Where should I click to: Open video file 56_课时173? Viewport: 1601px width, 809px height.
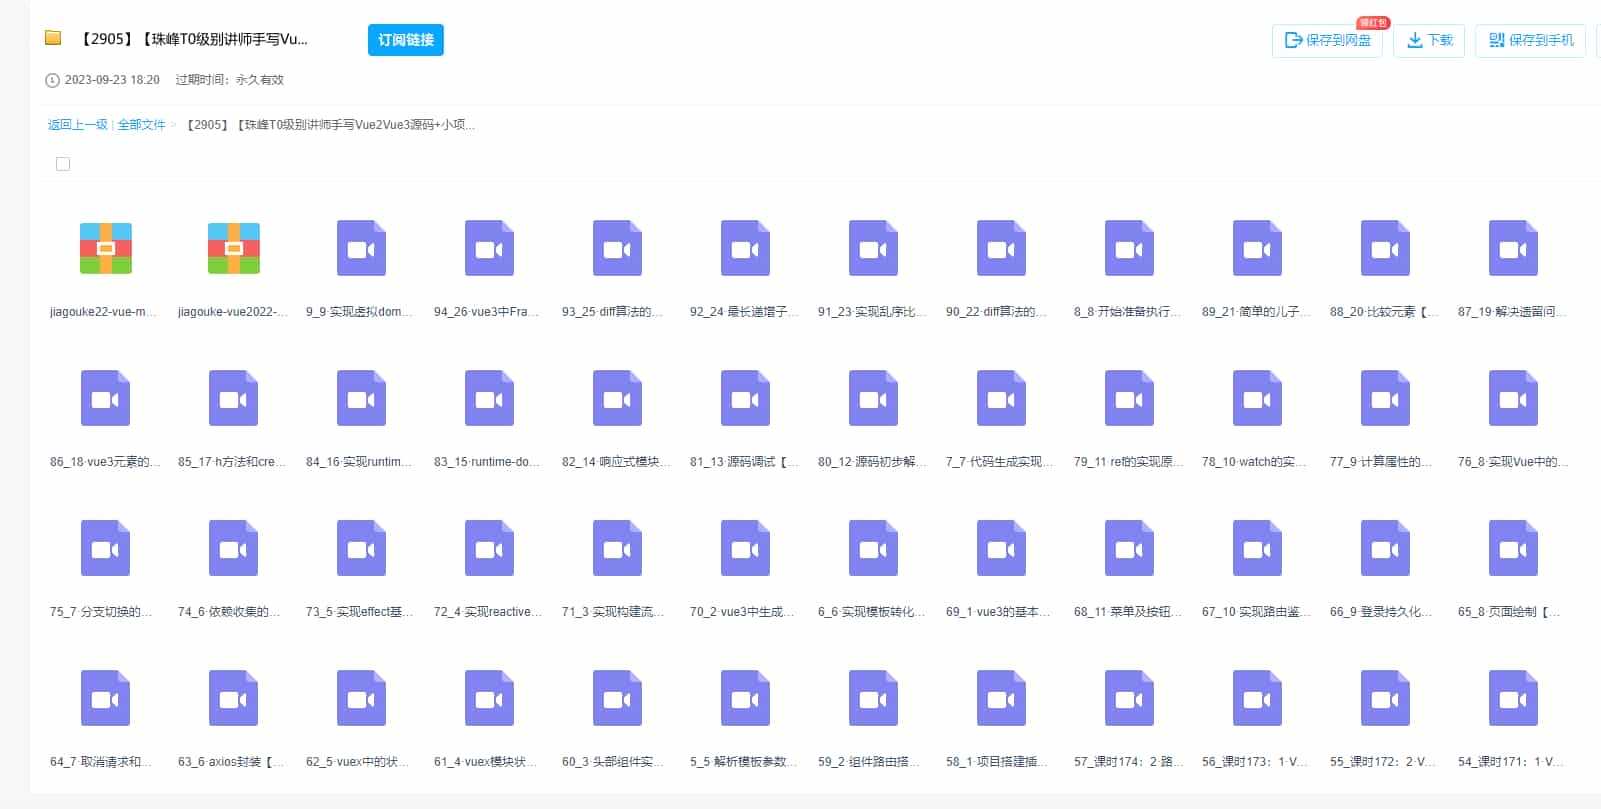(x=1258, y=698)
